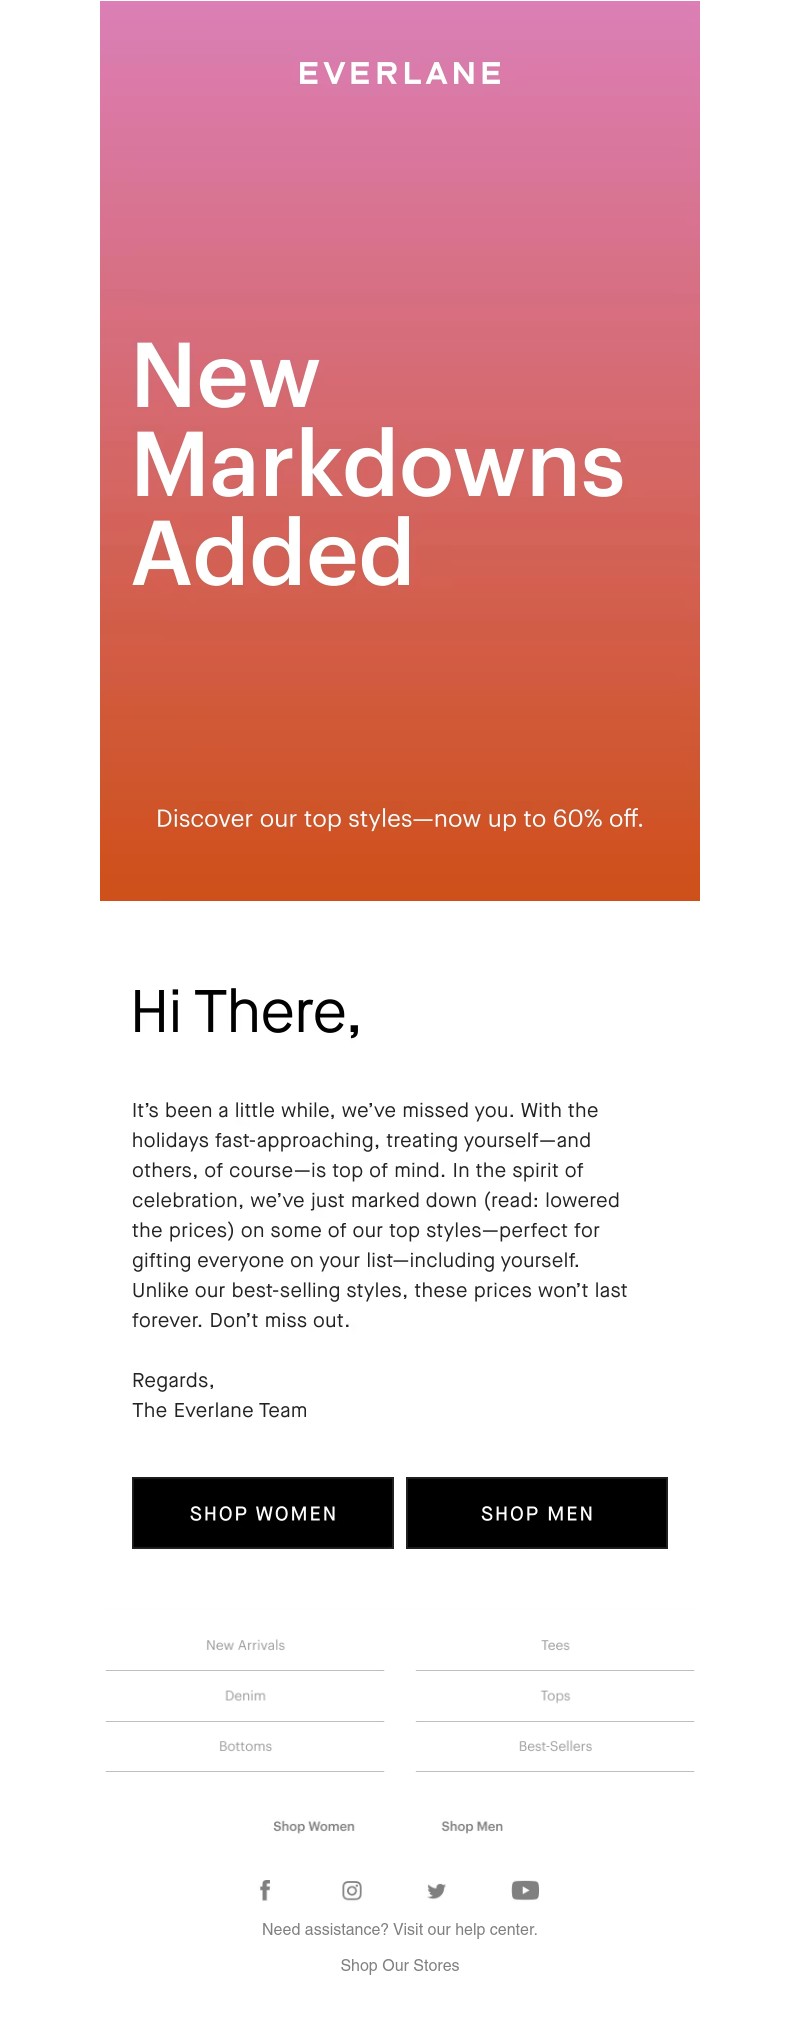This screenshot has height=2041, width=800.
Task: Click the Everlane logo at top
Action: (x=400, y=74)
